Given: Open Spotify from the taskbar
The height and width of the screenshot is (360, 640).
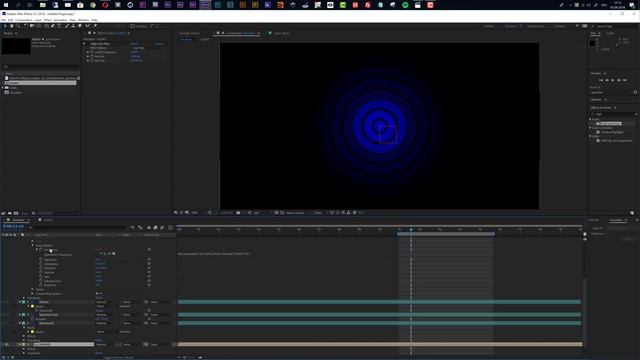Looking at the screenshot, I should (405, 5).
